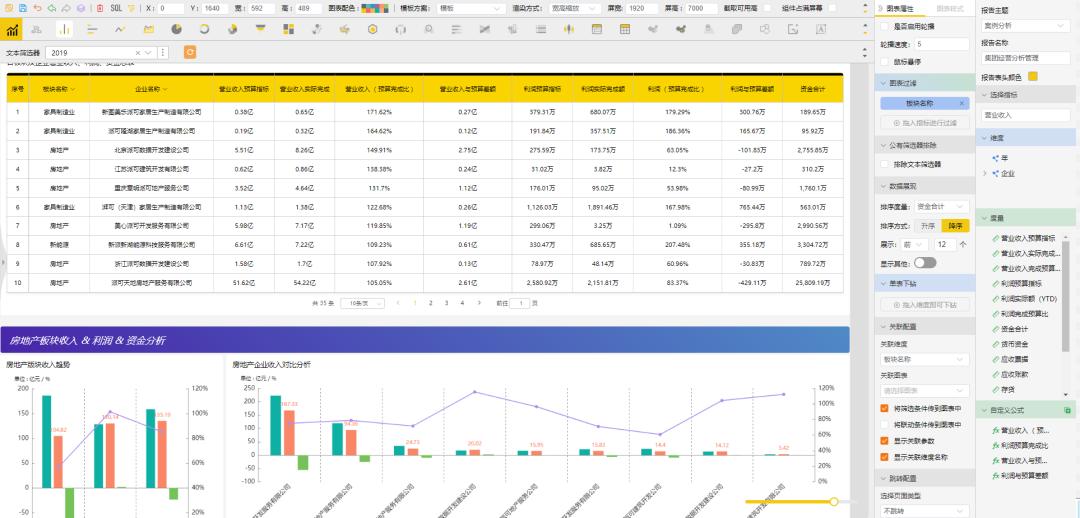The height and width of the screenshot is (518, 1080).
Task: Choose the magnifier search component icon
Action: (429, 30)
